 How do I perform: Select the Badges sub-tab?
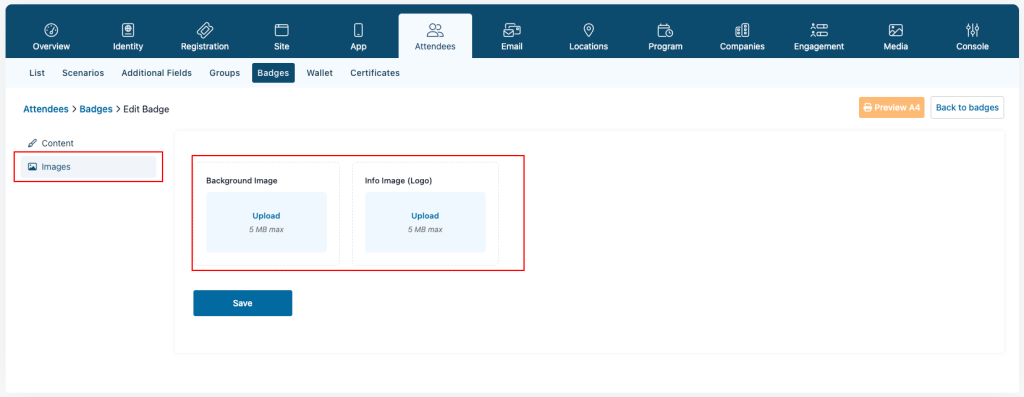273,73
